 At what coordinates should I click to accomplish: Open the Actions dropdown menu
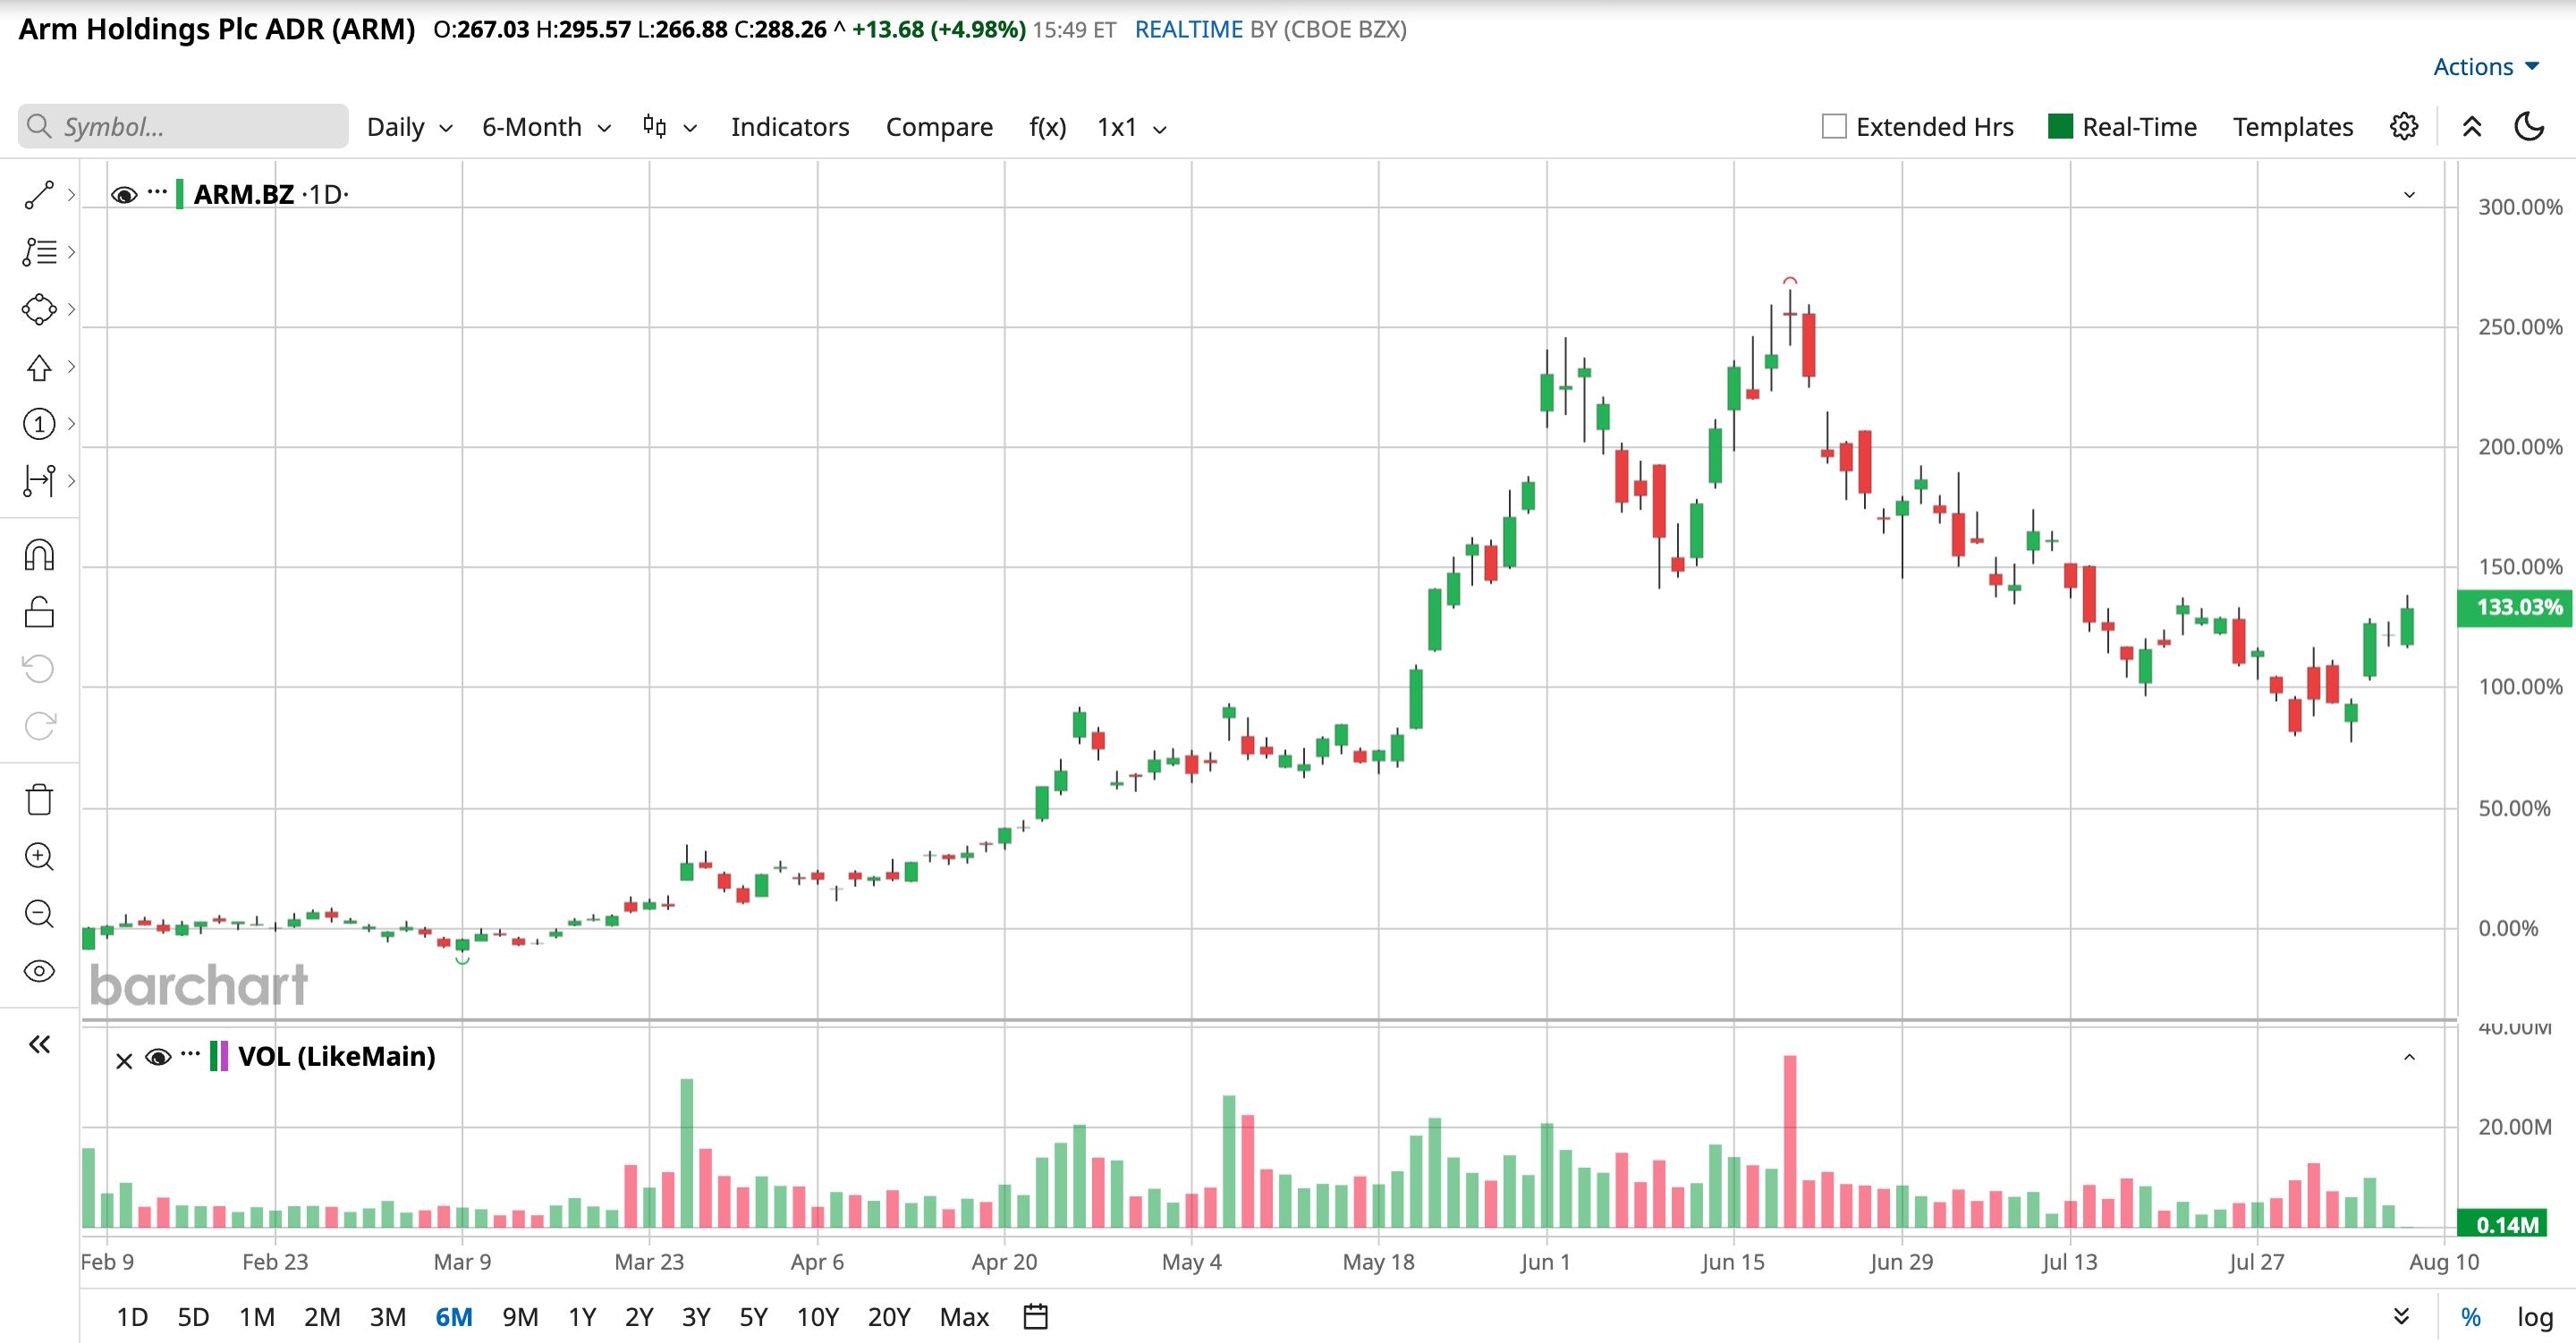coord(2486,66)
